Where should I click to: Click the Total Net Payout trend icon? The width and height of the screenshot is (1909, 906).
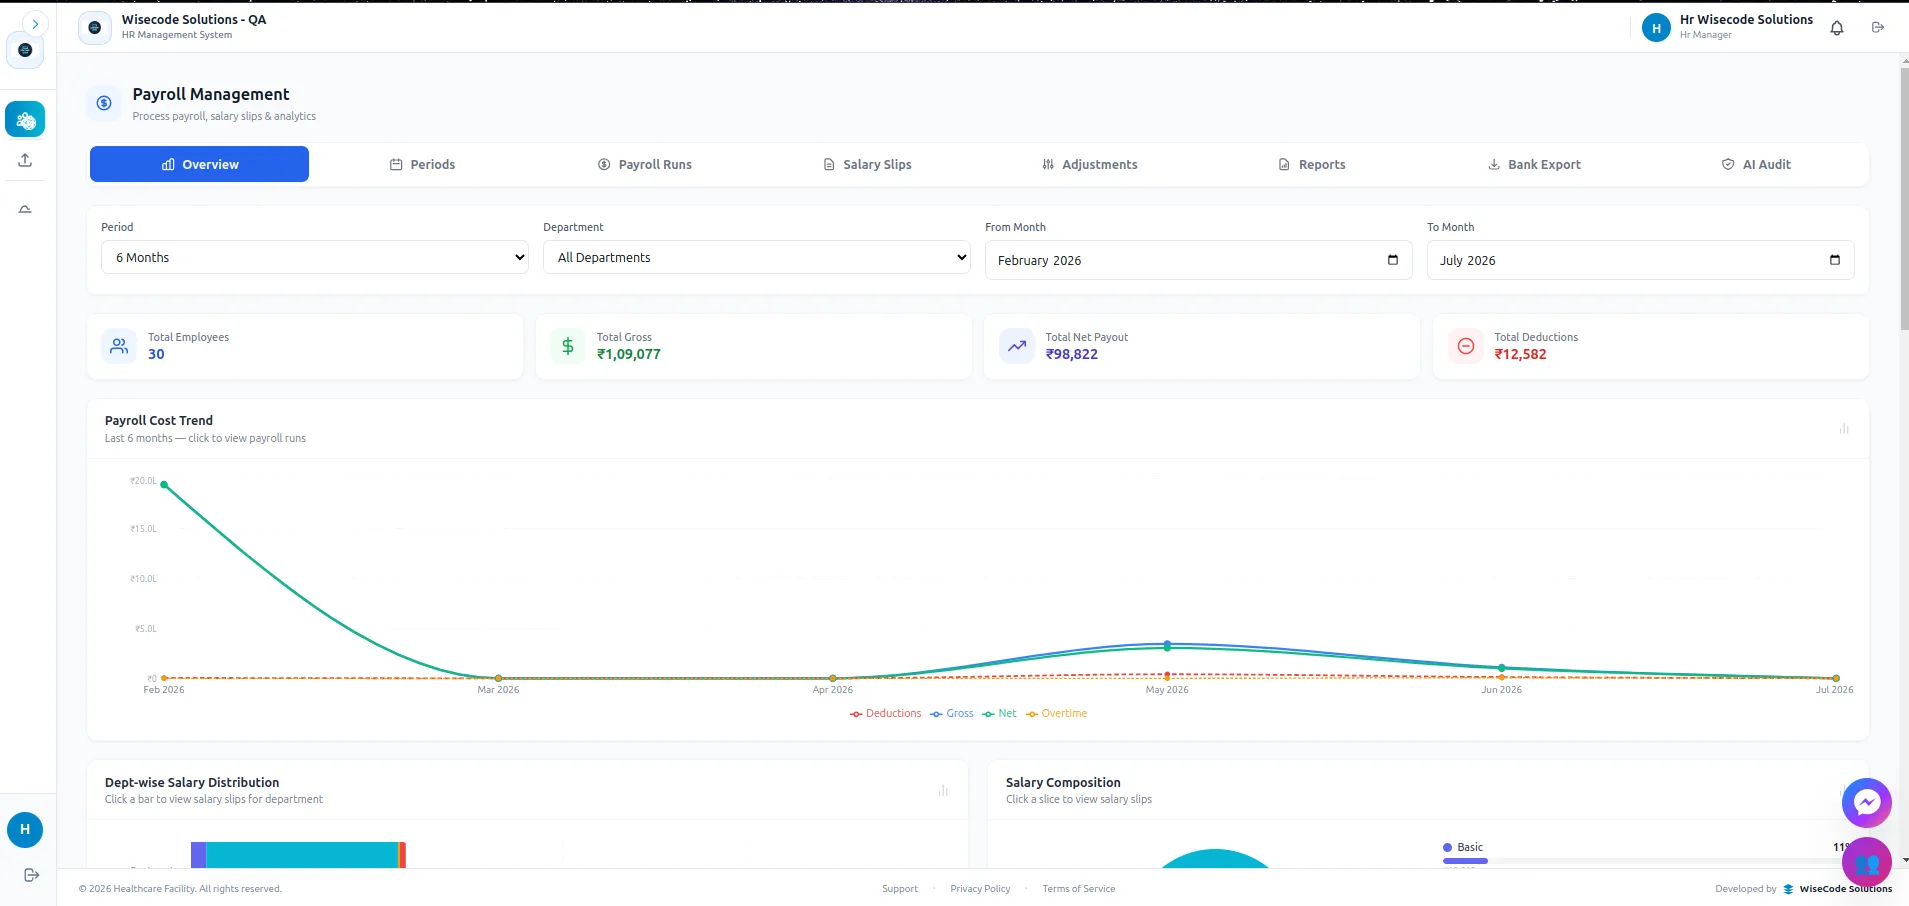[x=1017, y=346]
